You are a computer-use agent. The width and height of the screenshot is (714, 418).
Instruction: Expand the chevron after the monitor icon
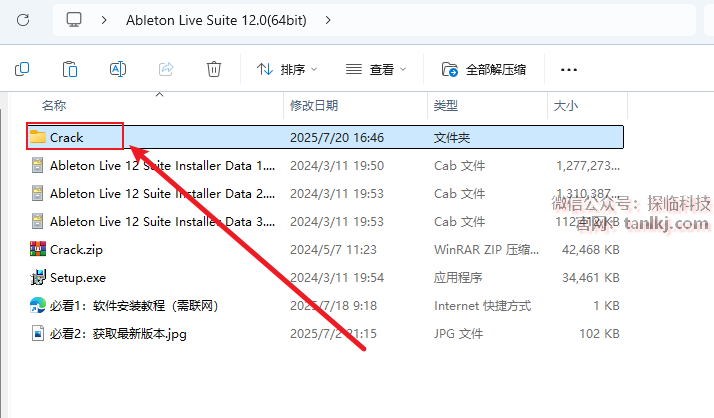click(104, 19)
